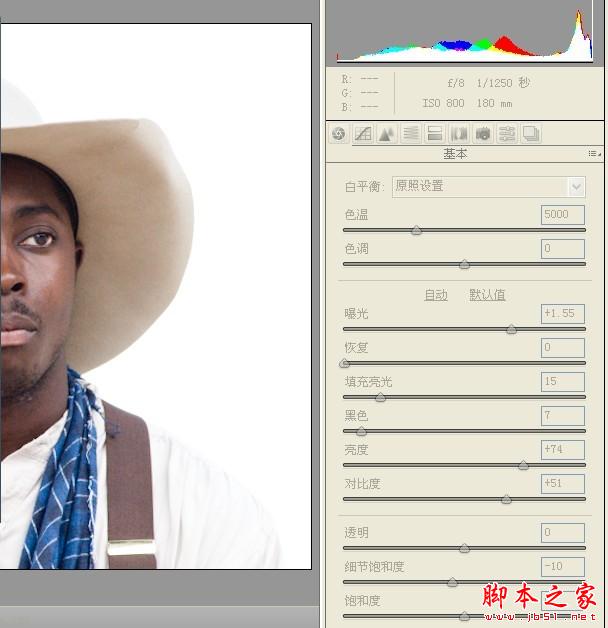The height and width of the screenshot is (628, 608).
Task: Click the 色调 tint slider handle
Action: point(464,264)
